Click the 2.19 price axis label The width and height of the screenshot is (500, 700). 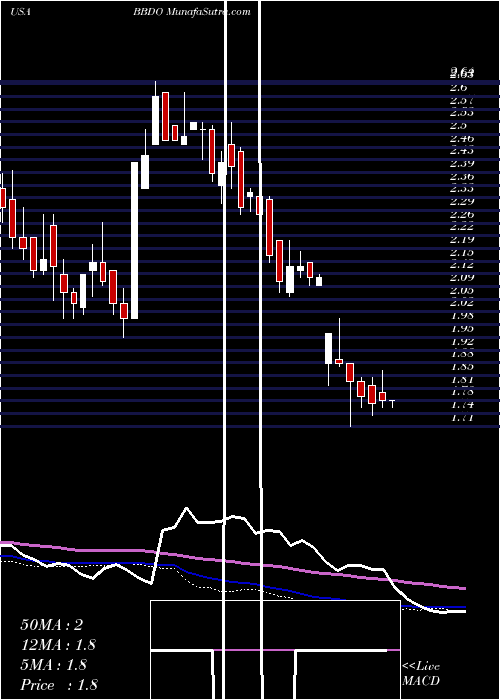pos(462,240)
